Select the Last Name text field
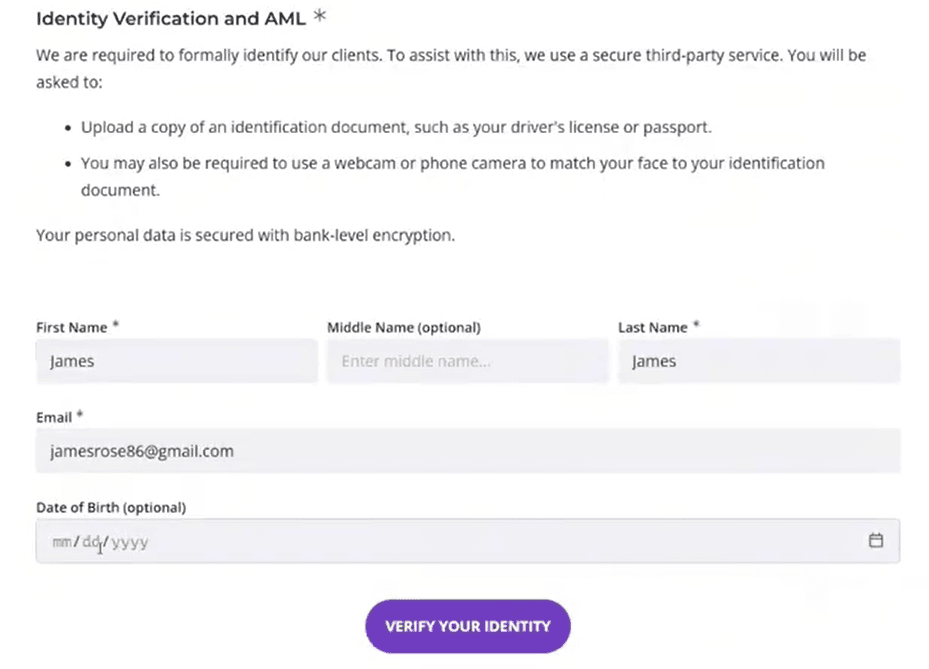The height and width of the screenshot is (669, 929). tap(758, 361)
